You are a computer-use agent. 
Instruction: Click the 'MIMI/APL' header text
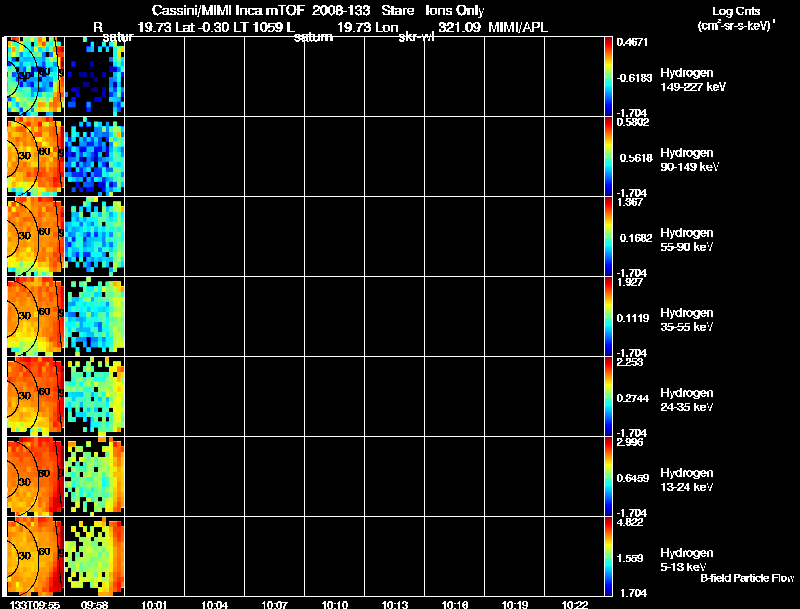518,27
